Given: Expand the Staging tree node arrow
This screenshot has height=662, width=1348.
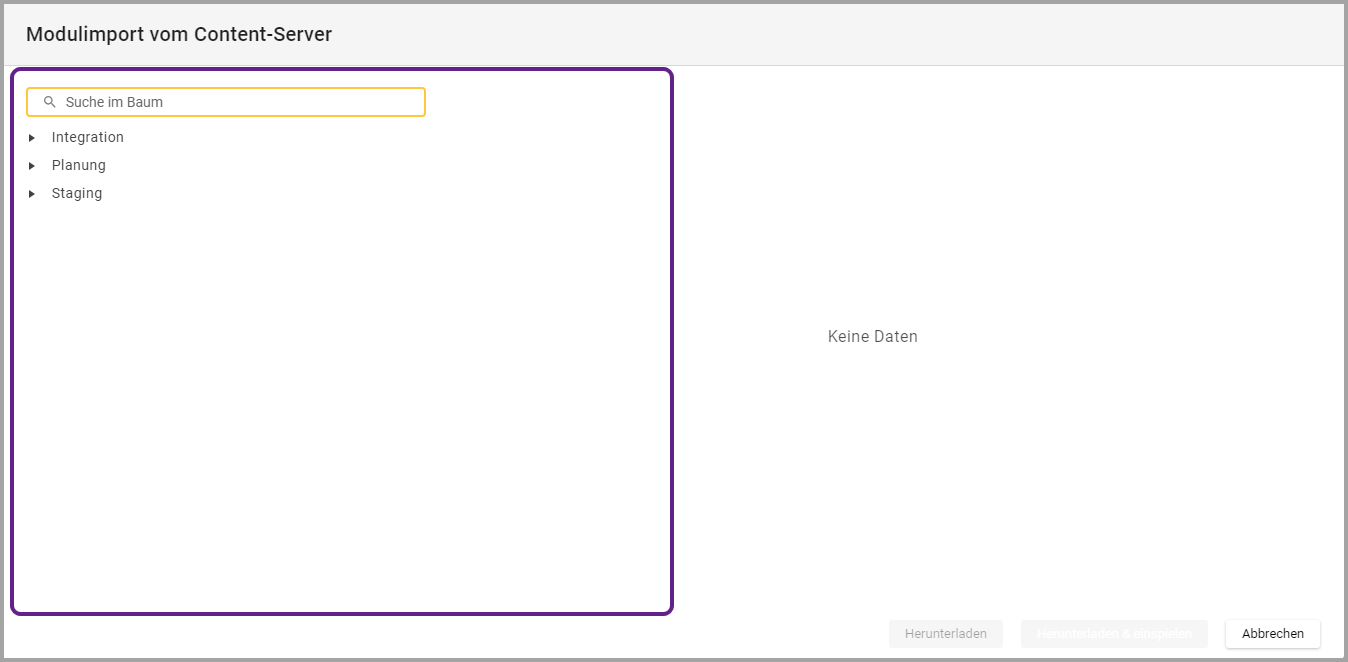Looking at the screenshot, I should pyautogui.click(x=32, y=194).
